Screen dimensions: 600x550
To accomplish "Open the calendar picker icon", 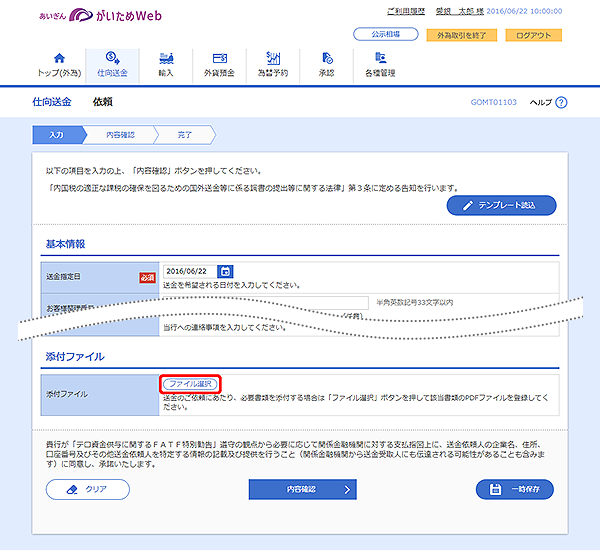I will pos(225,271).
